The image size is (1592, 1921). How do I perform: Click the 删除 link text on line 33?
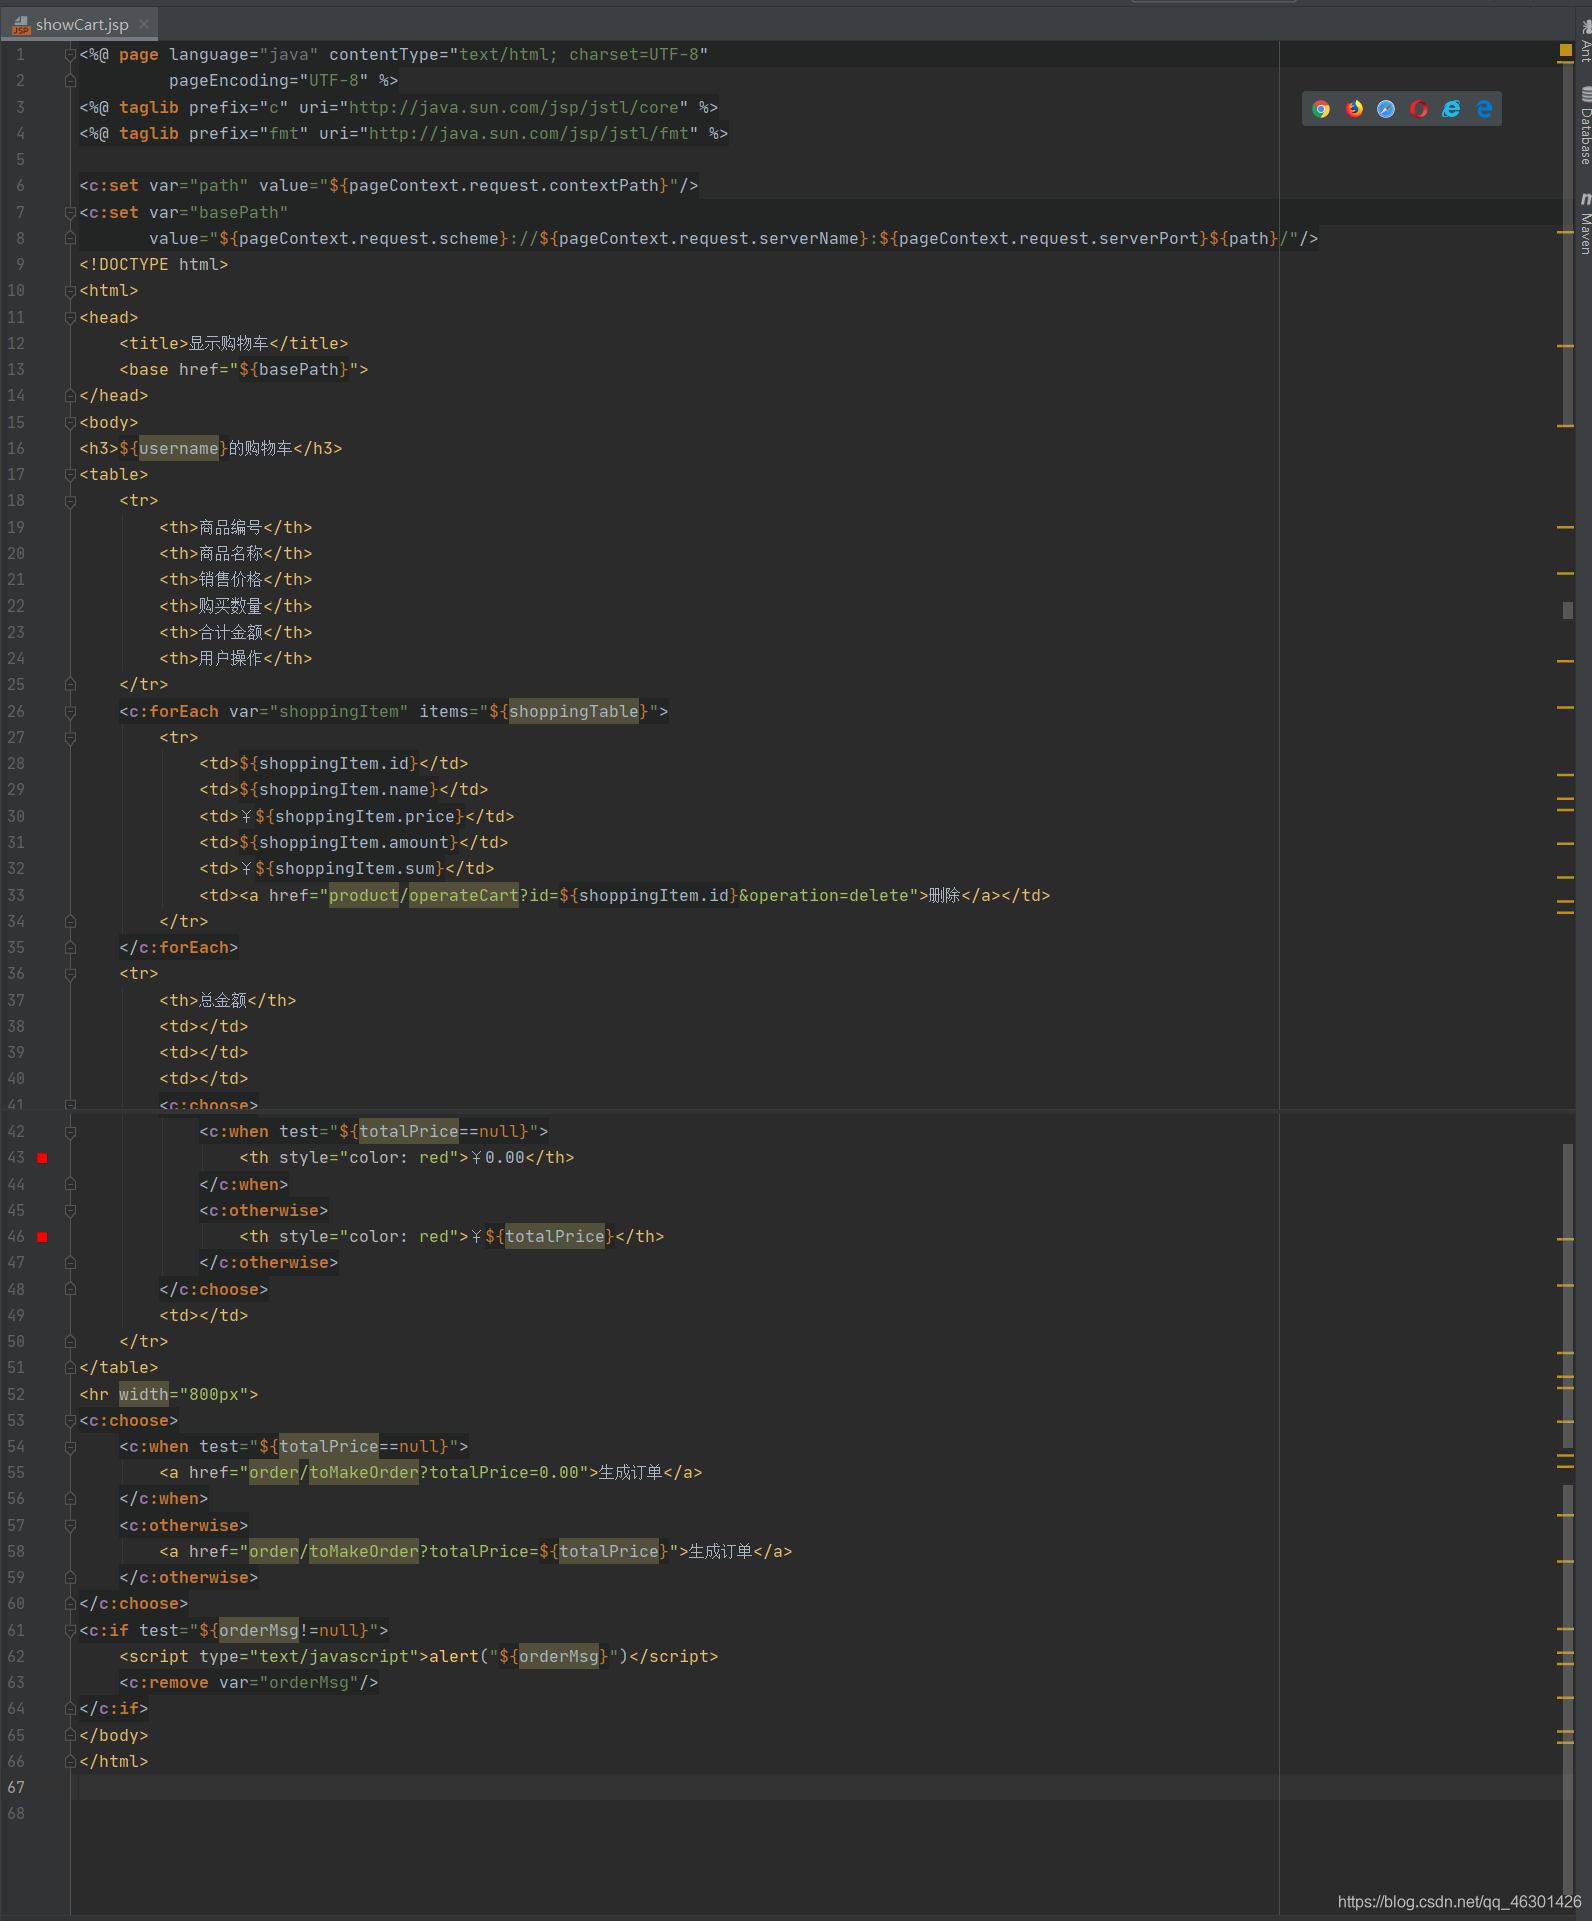(944, 896)
